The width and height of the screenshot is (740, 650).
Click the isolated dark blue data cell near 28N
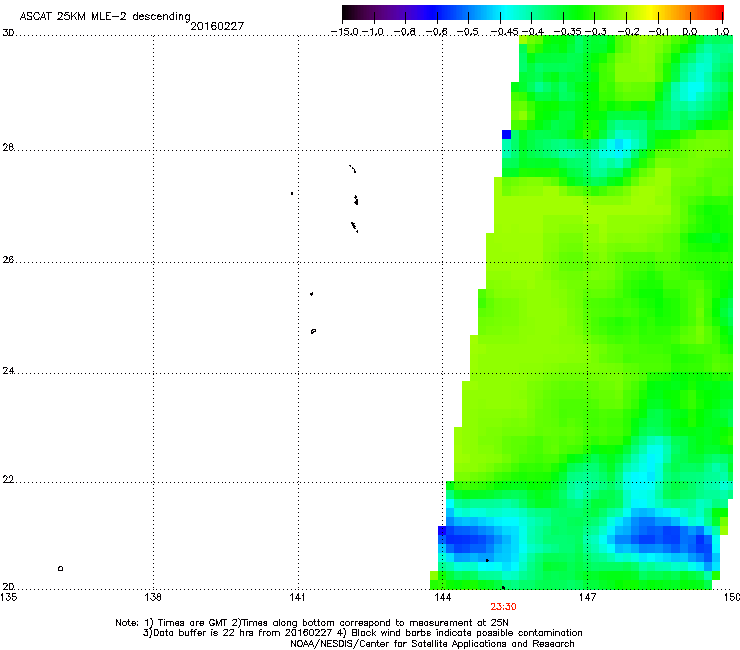pos(506,135)
